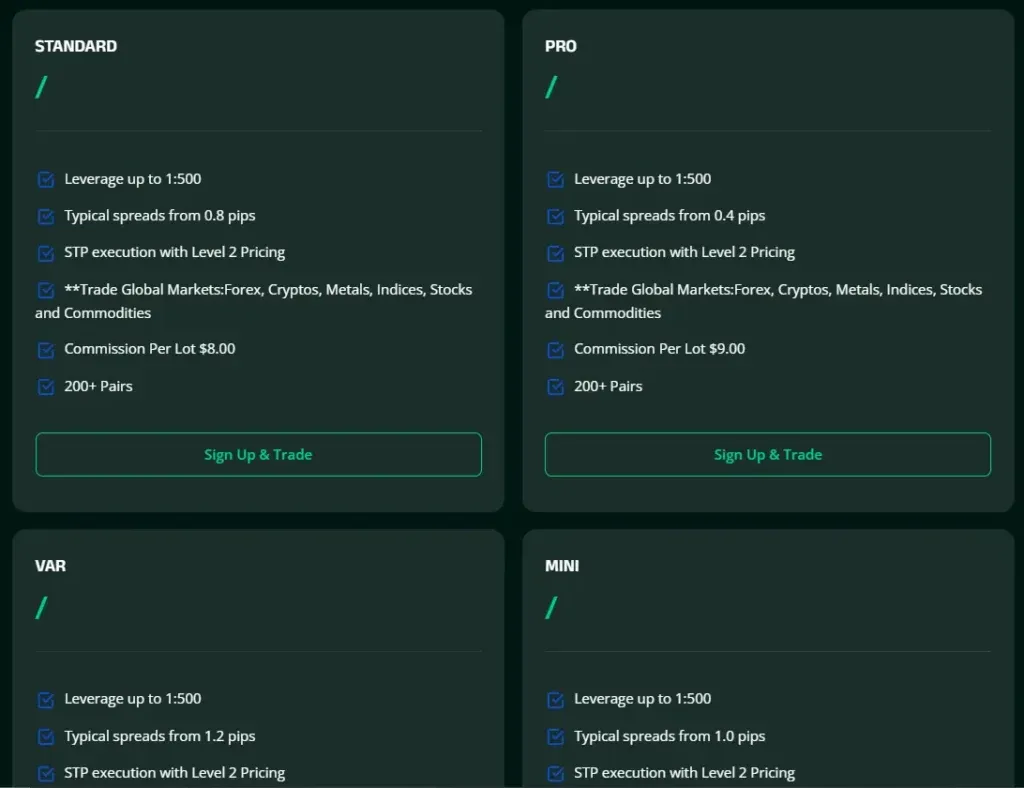Select the checkmark beside STP execution on PRO plan
The width and height of the screenshot is (1024, 788).
tap(555, 253)
